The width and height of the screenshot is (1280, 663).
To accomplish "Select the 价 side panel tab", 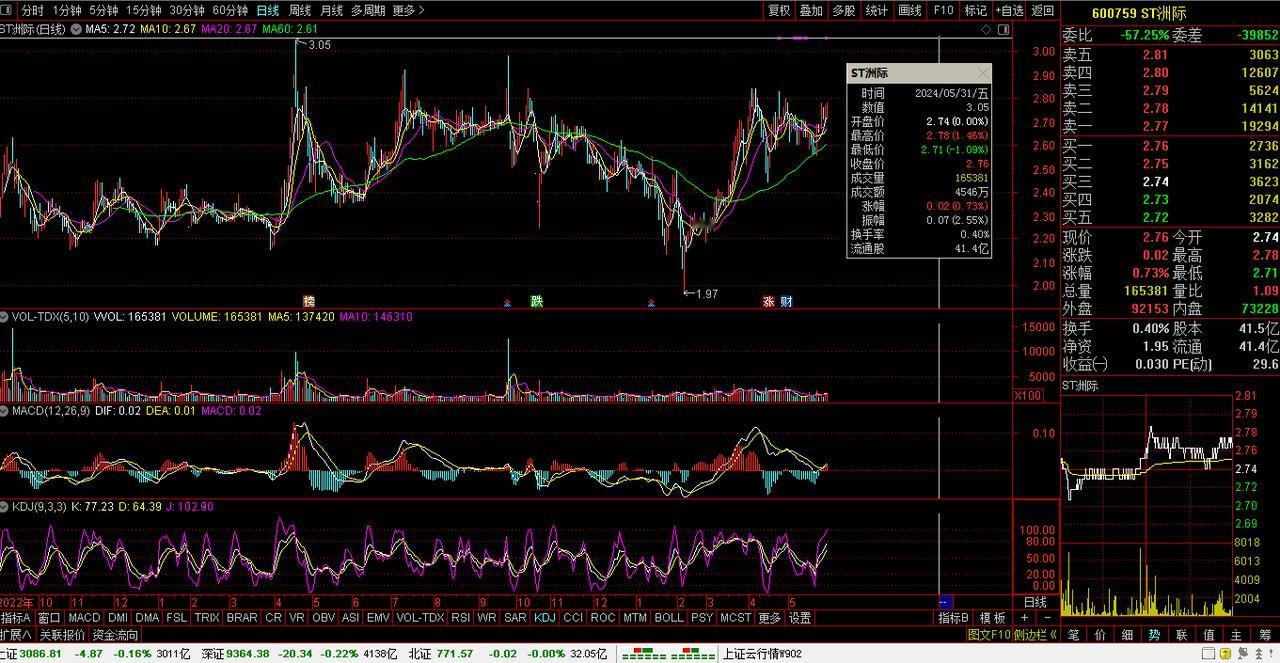I will pos(1100,635).
